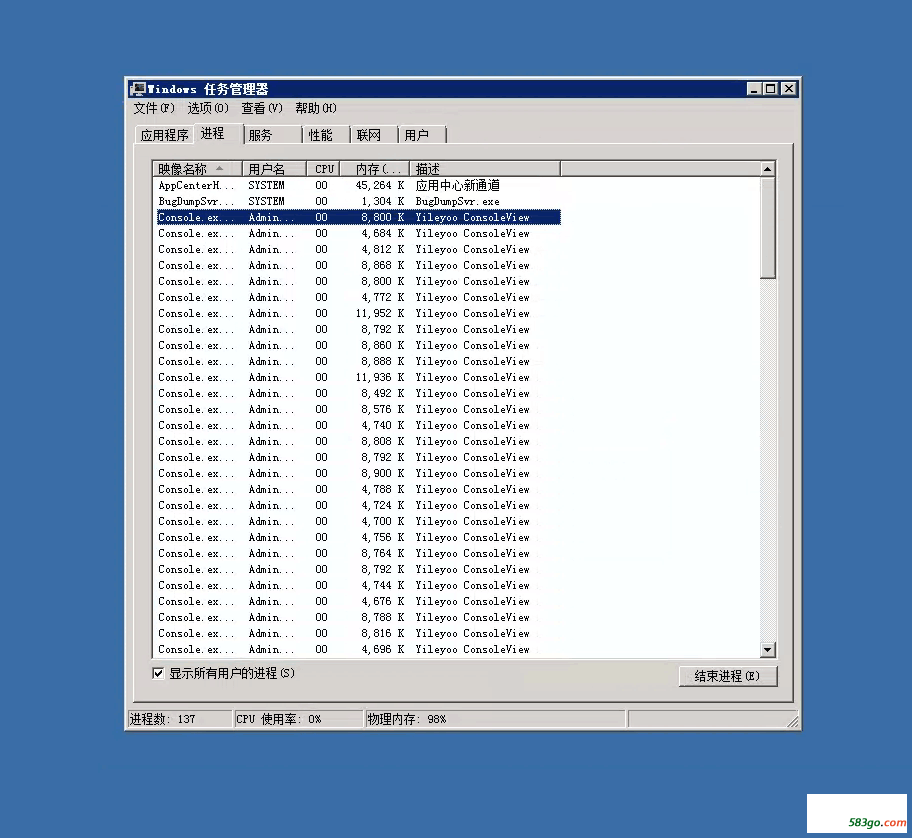Open the 帮助(H) menu
Viewport: 912px width, 838px height.
tap(316, 108)
